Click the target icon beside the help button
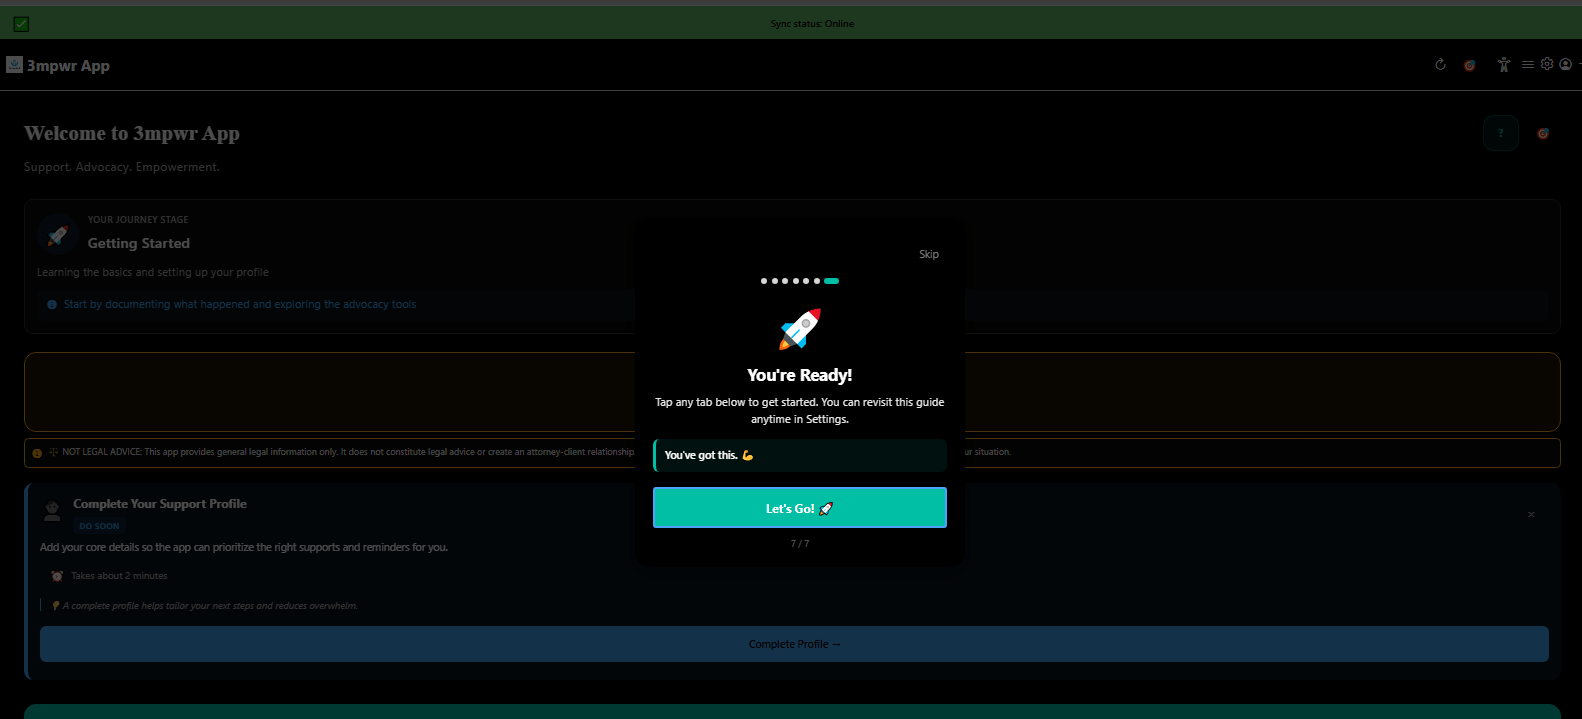This screenshot has width=1582, height=719. pos(1543,133)
